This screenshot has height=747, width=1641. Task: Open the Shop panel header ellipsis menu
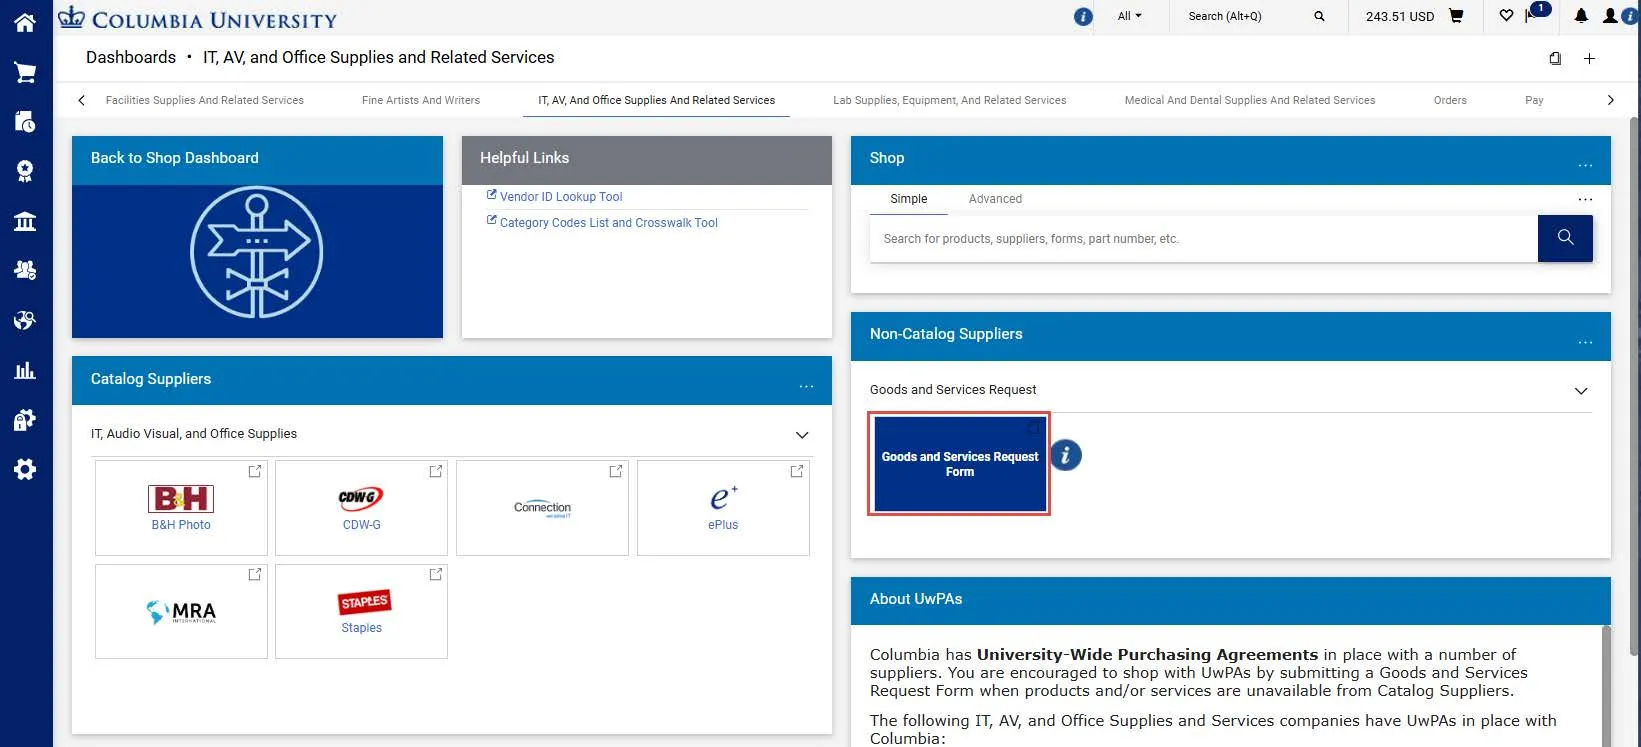[x=1585, y=165]
